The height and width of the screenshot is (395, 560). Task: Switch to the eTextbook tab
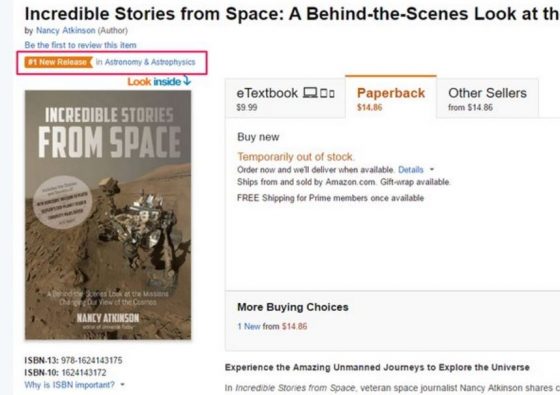(x=285, y=98)
